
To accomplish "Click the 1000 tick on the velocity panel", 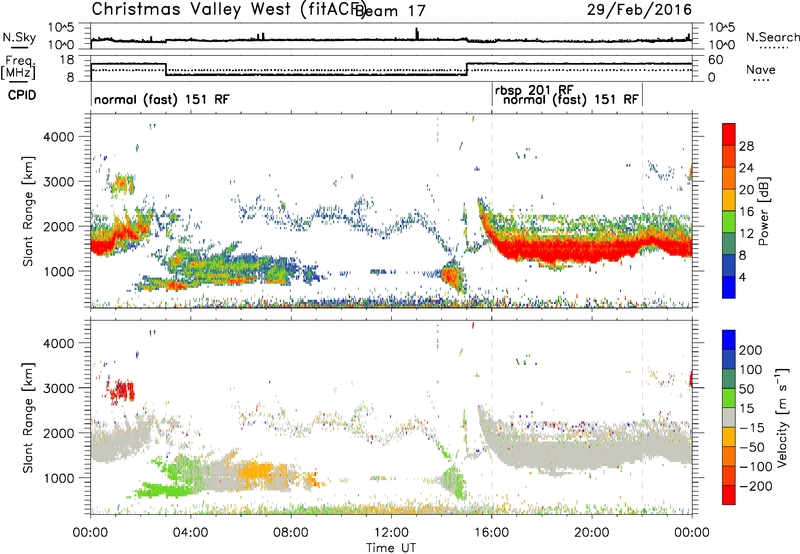I will pos(58,478).
